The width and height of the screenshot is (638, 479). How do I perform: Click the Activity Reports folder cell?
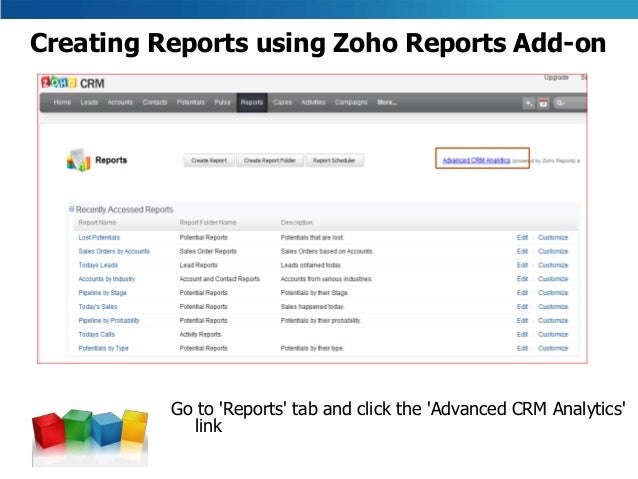point(200,334)
